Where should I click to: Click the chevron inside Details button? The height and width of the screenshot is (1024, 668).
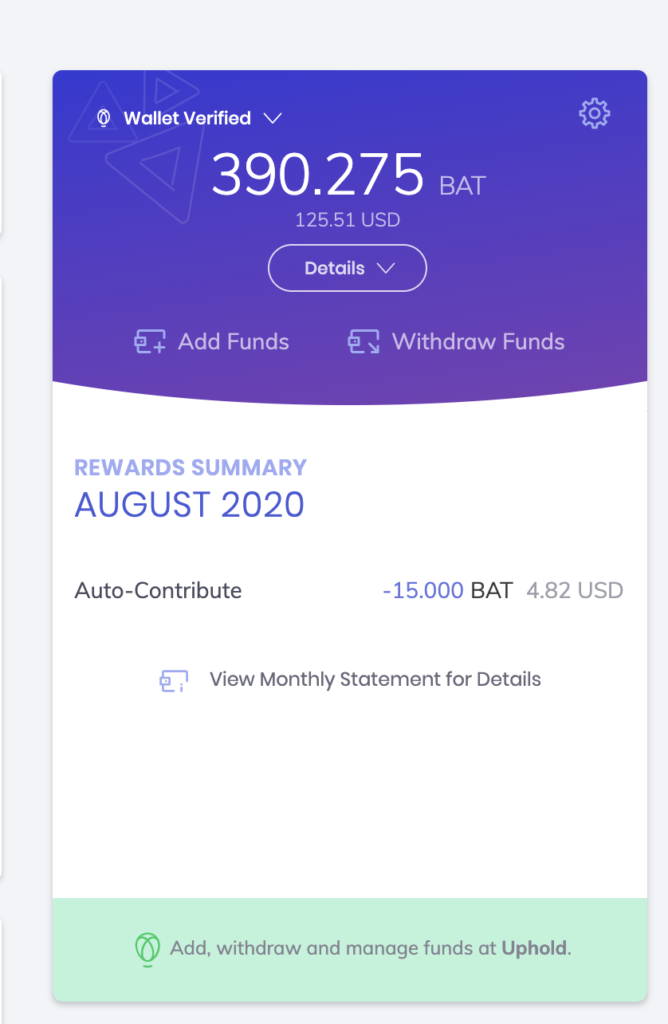click(x=386, y=268)
